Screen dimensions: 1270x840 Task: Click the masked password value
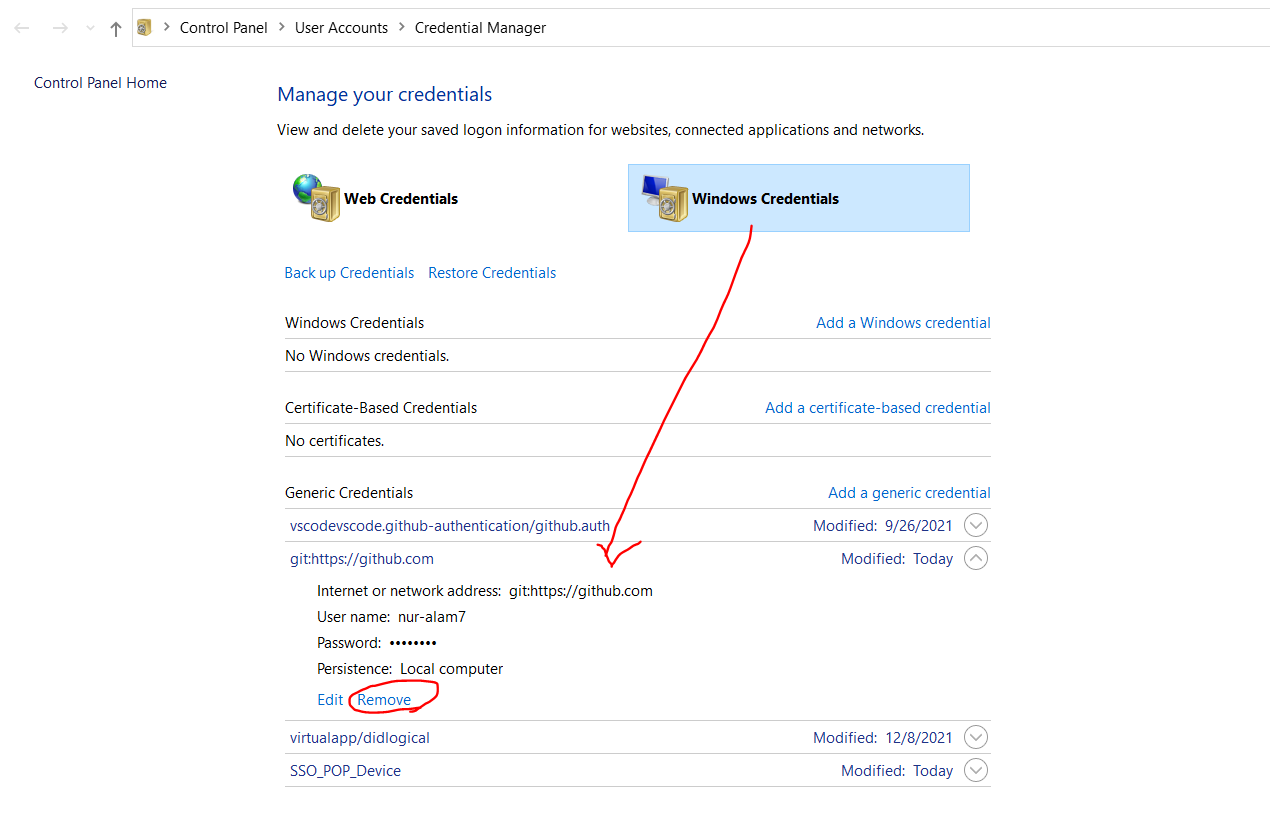click(413, 643)
